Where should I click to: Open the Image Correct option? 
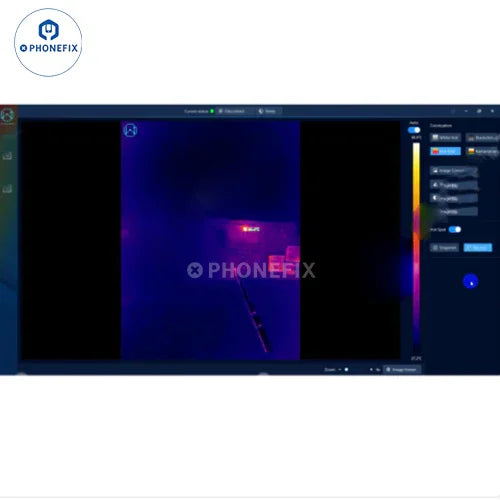[453, 171]
